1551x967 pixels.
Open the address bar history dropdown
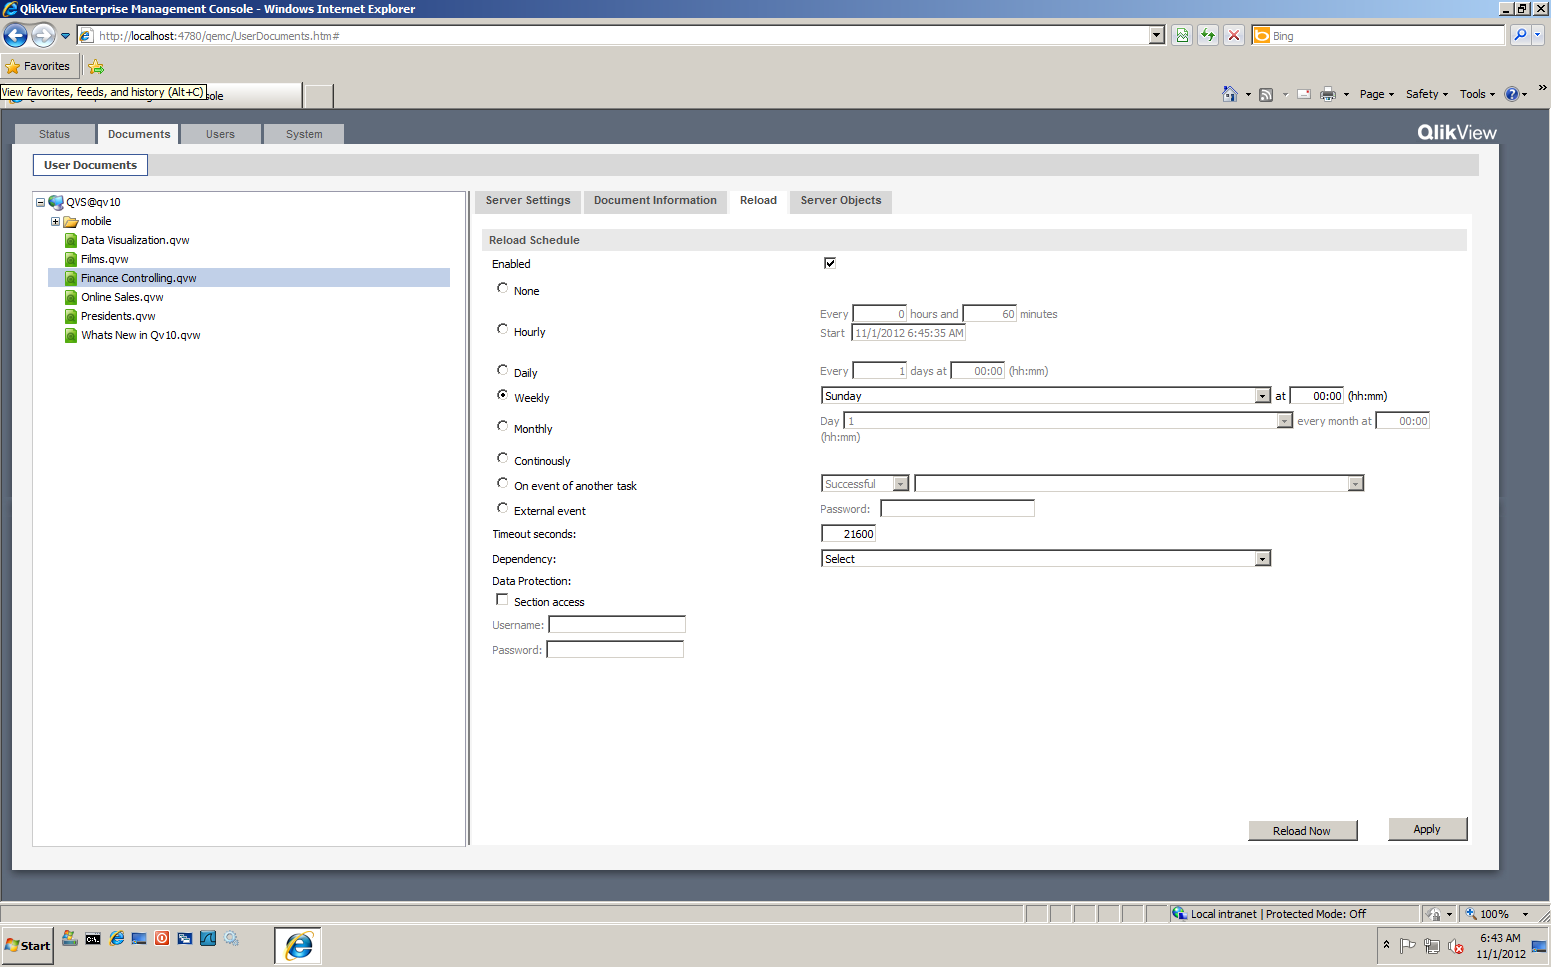pos(1157,35)
